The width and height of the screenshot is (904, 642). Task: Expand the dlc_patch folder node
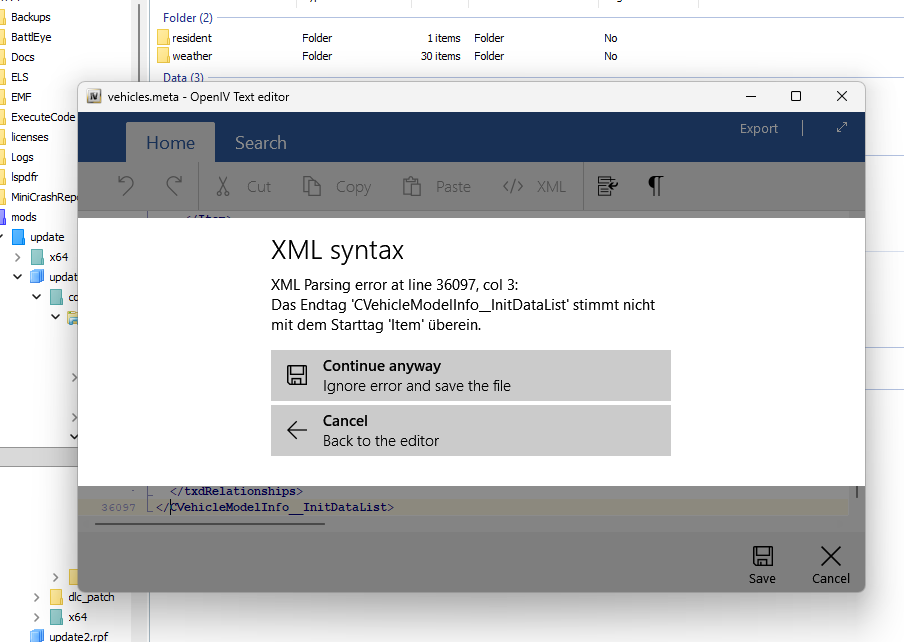coord(36,597)
